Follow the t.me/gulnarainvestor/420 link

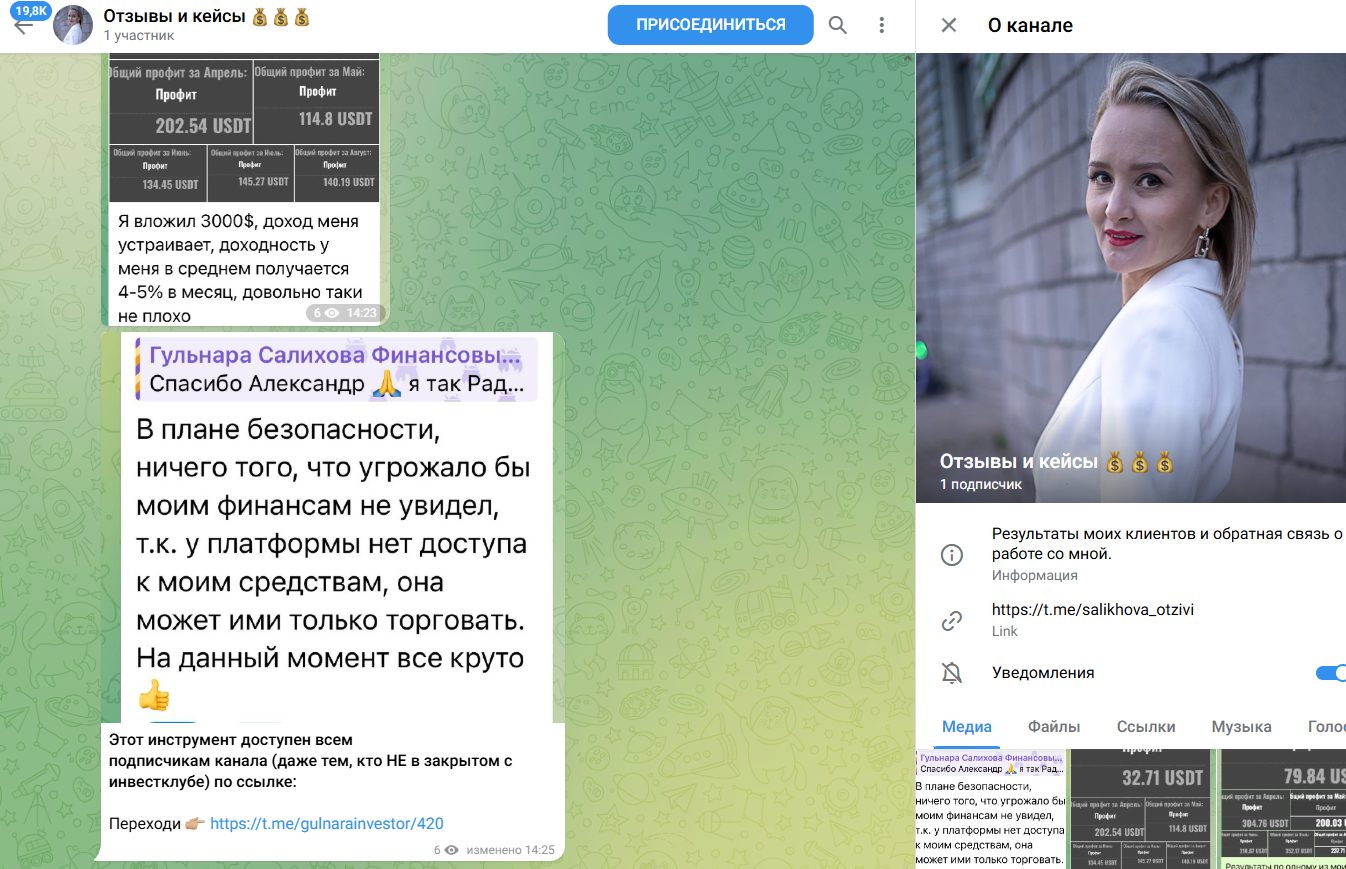pyautogui.click(x=327, y=824)
